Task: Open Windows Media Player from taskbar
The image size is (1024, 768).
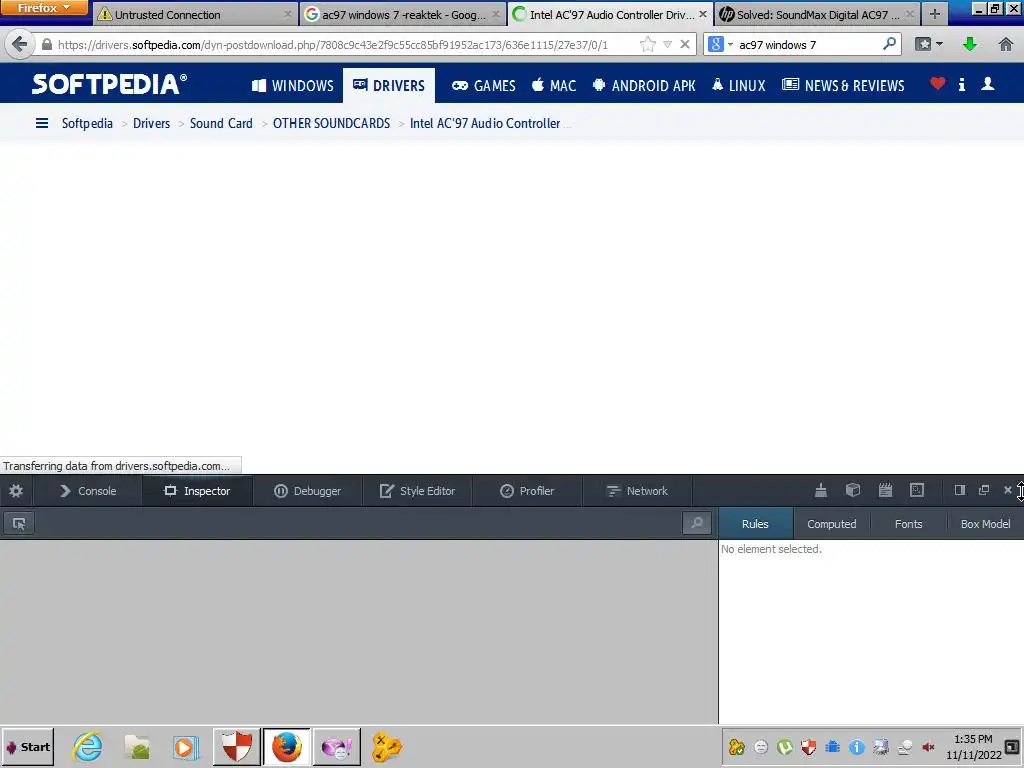Action: click(x=186, y=747)
